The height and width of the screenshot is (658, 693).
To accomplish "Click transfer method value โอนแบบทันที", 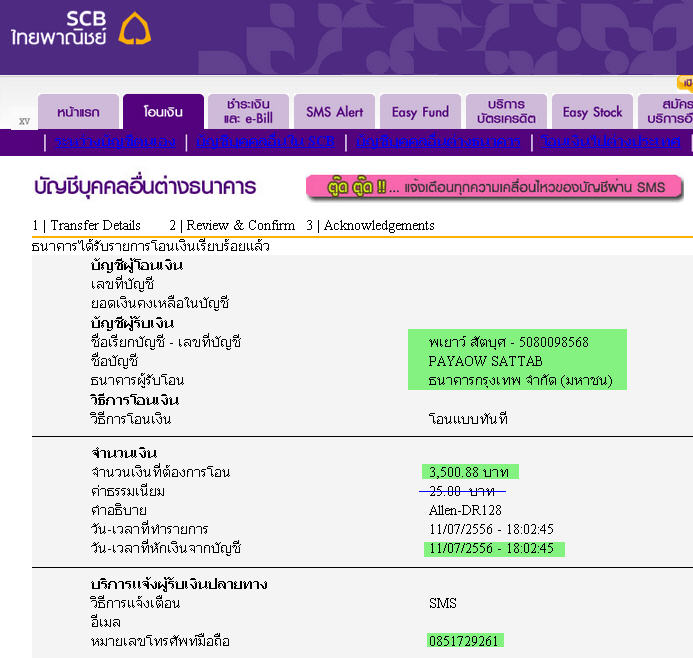I will 468,418.
